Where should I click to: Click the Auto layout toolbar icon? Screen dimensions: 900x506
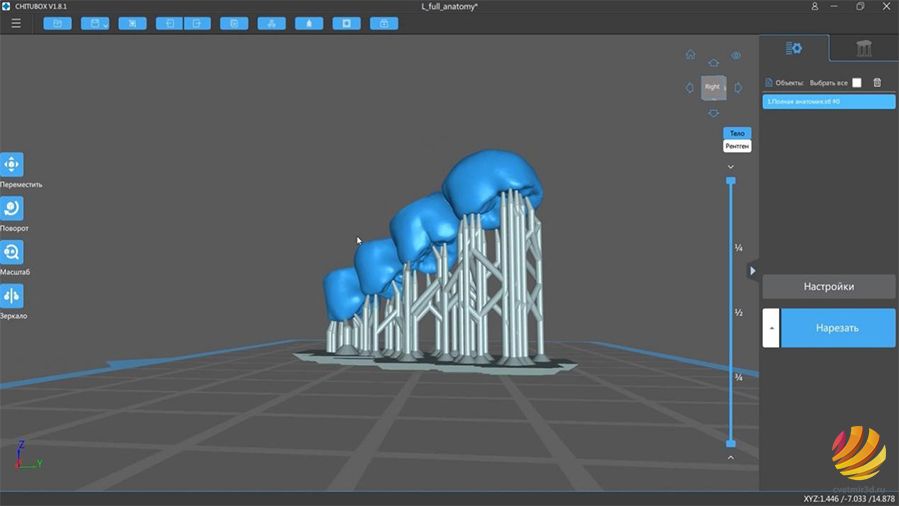[271, 24]
